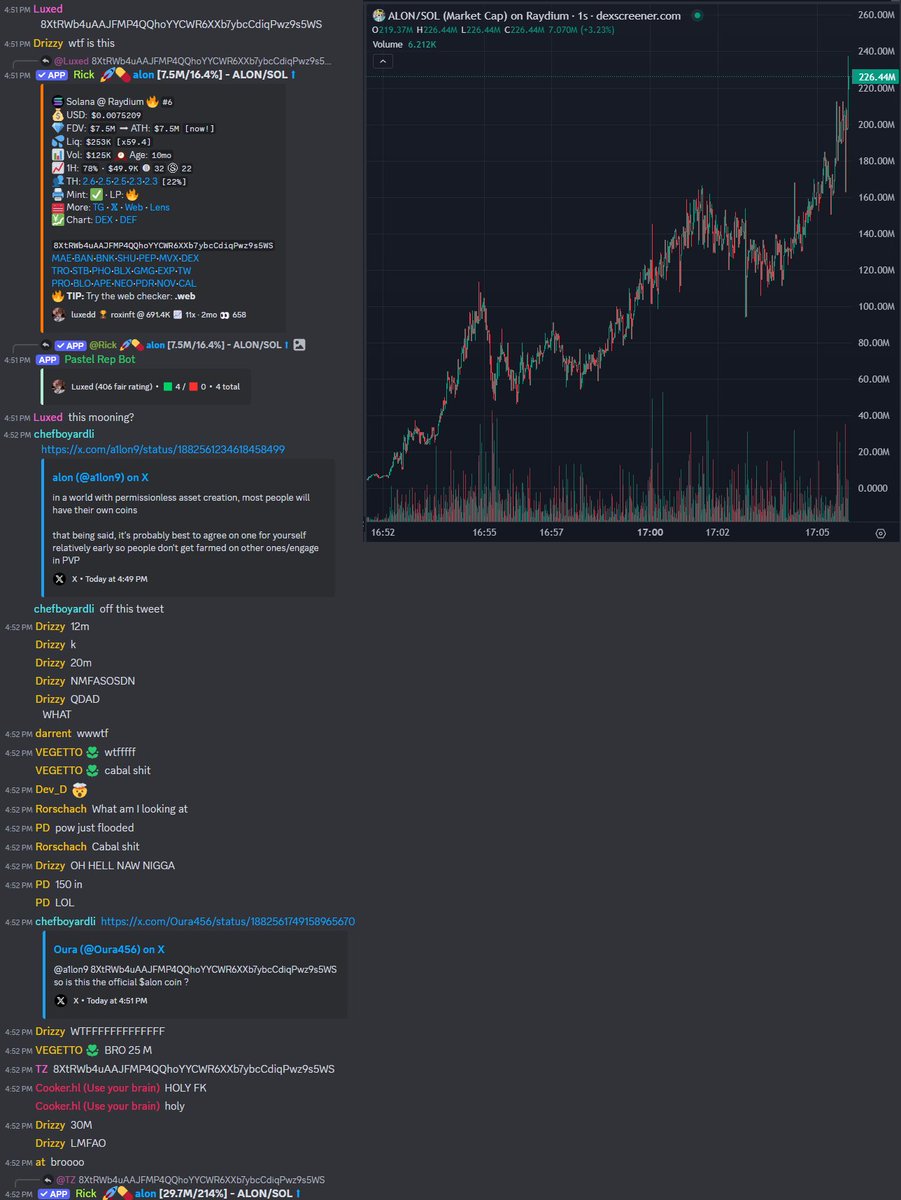
Task: Open the TRO trading bot link
Action: (x=60, y=271)
